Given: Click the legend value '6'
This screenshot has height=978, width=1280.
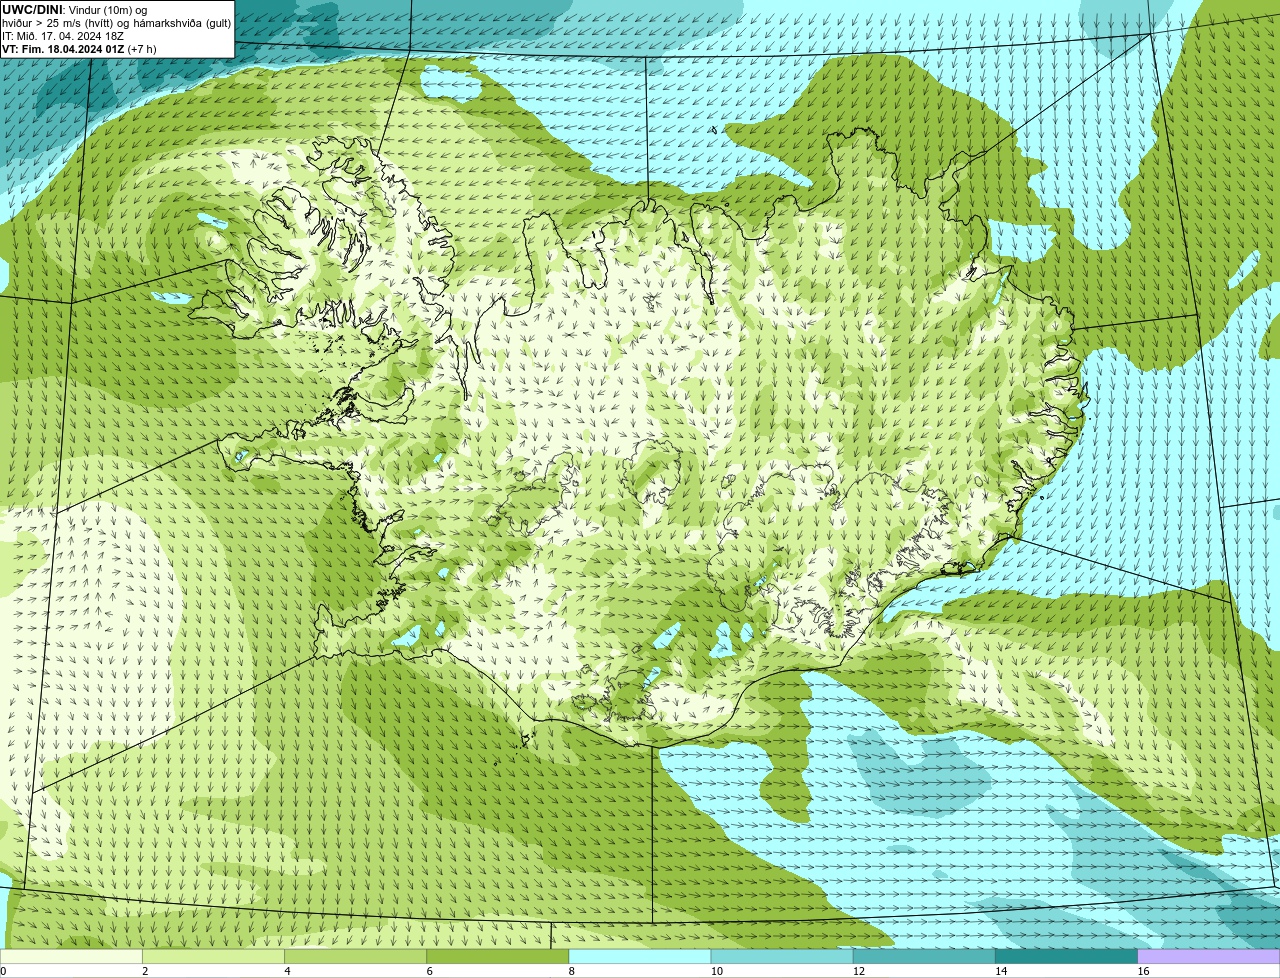Looking at the screenshot, I should 429,971.
